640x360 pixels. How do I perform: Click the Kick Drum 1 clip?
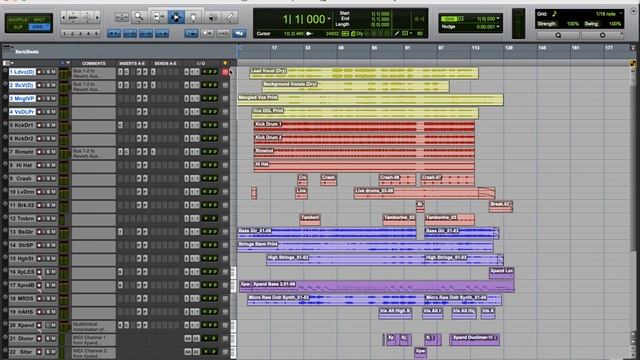click(364, 127)
